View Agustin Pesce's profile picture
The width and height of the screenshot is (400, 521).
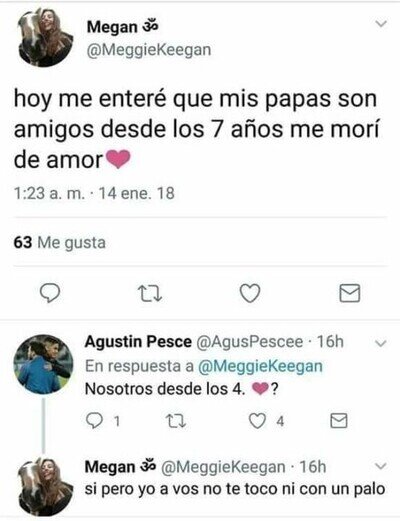(x=43, y=364)
